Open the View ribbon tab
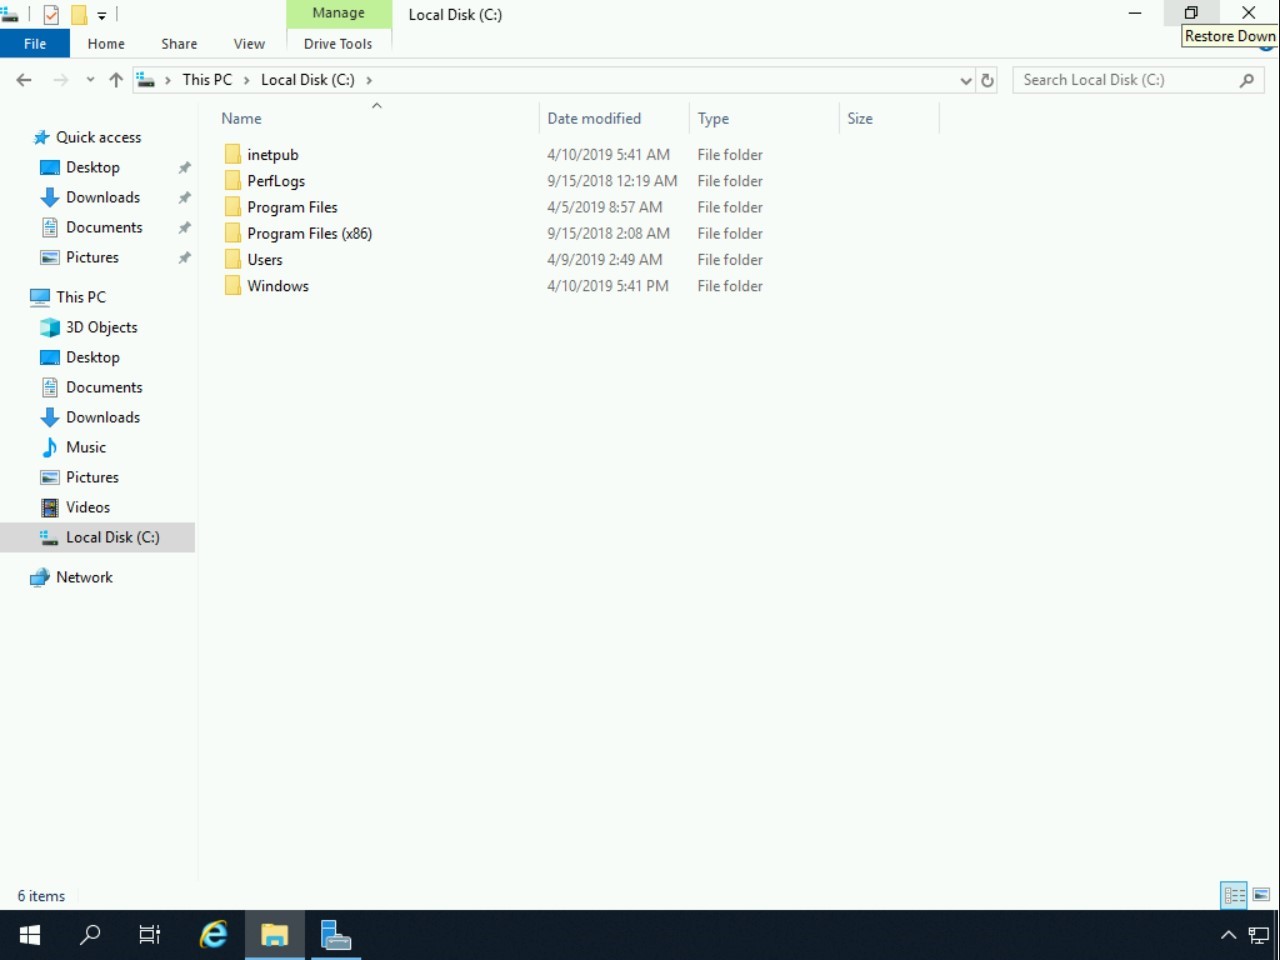Screen dimensions: 1280x960 pos(249,44)
